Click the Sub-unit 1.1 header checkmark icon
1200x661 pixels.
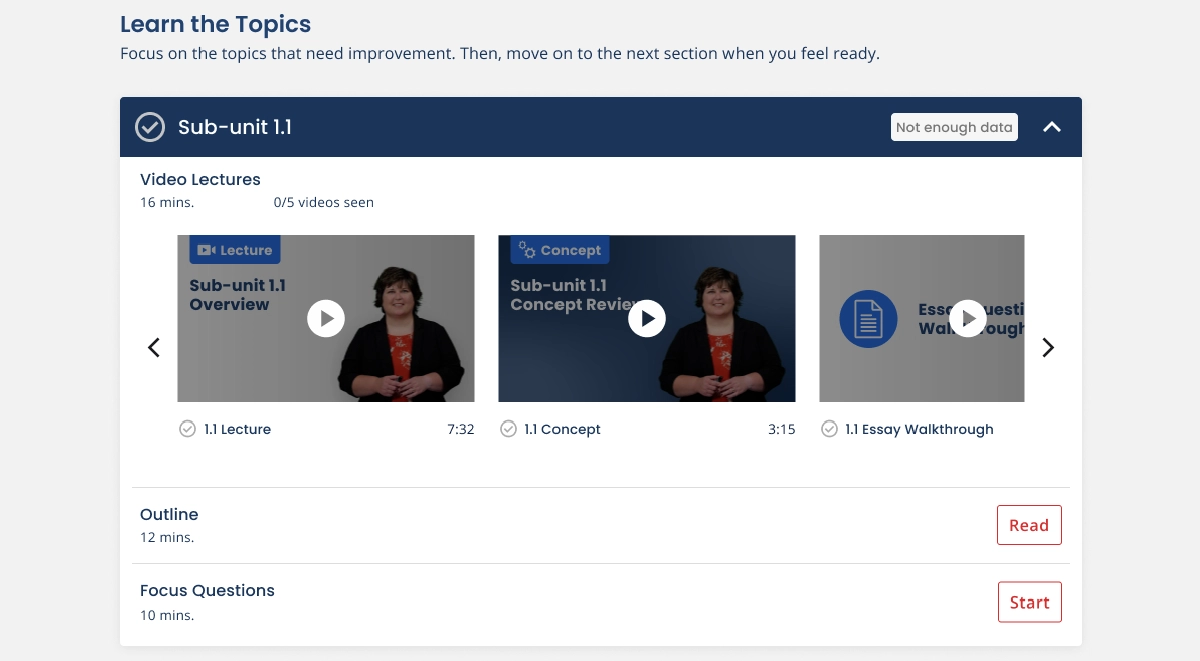(150, 127)
